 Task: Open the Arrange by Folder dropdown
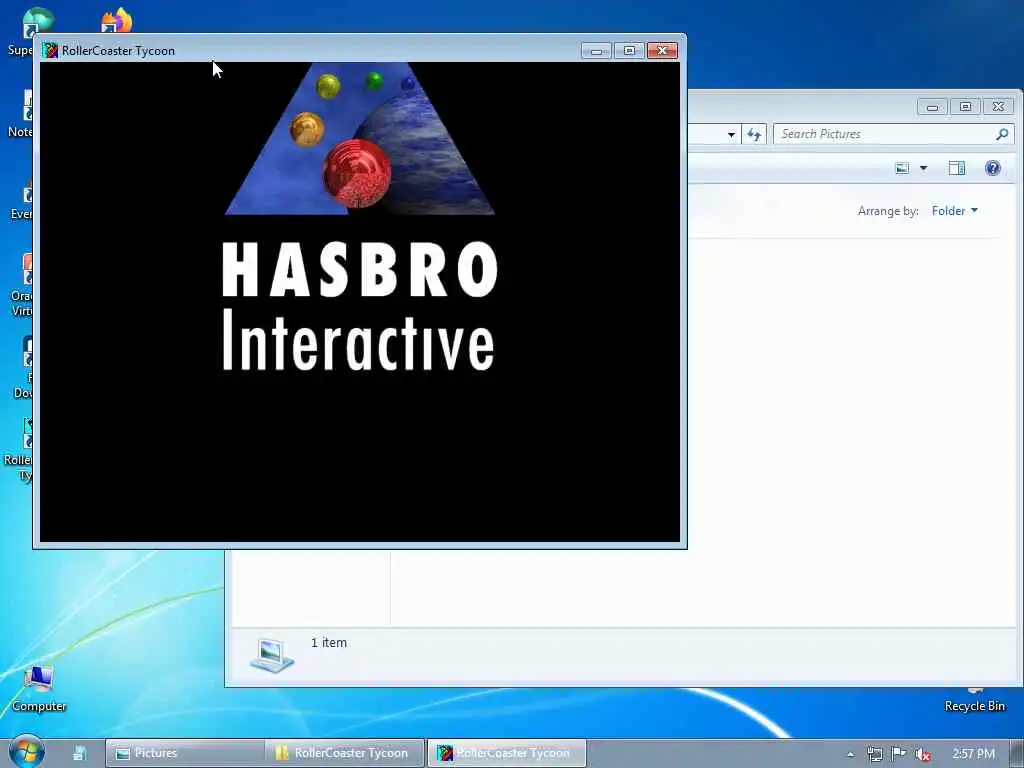point(954,210)
